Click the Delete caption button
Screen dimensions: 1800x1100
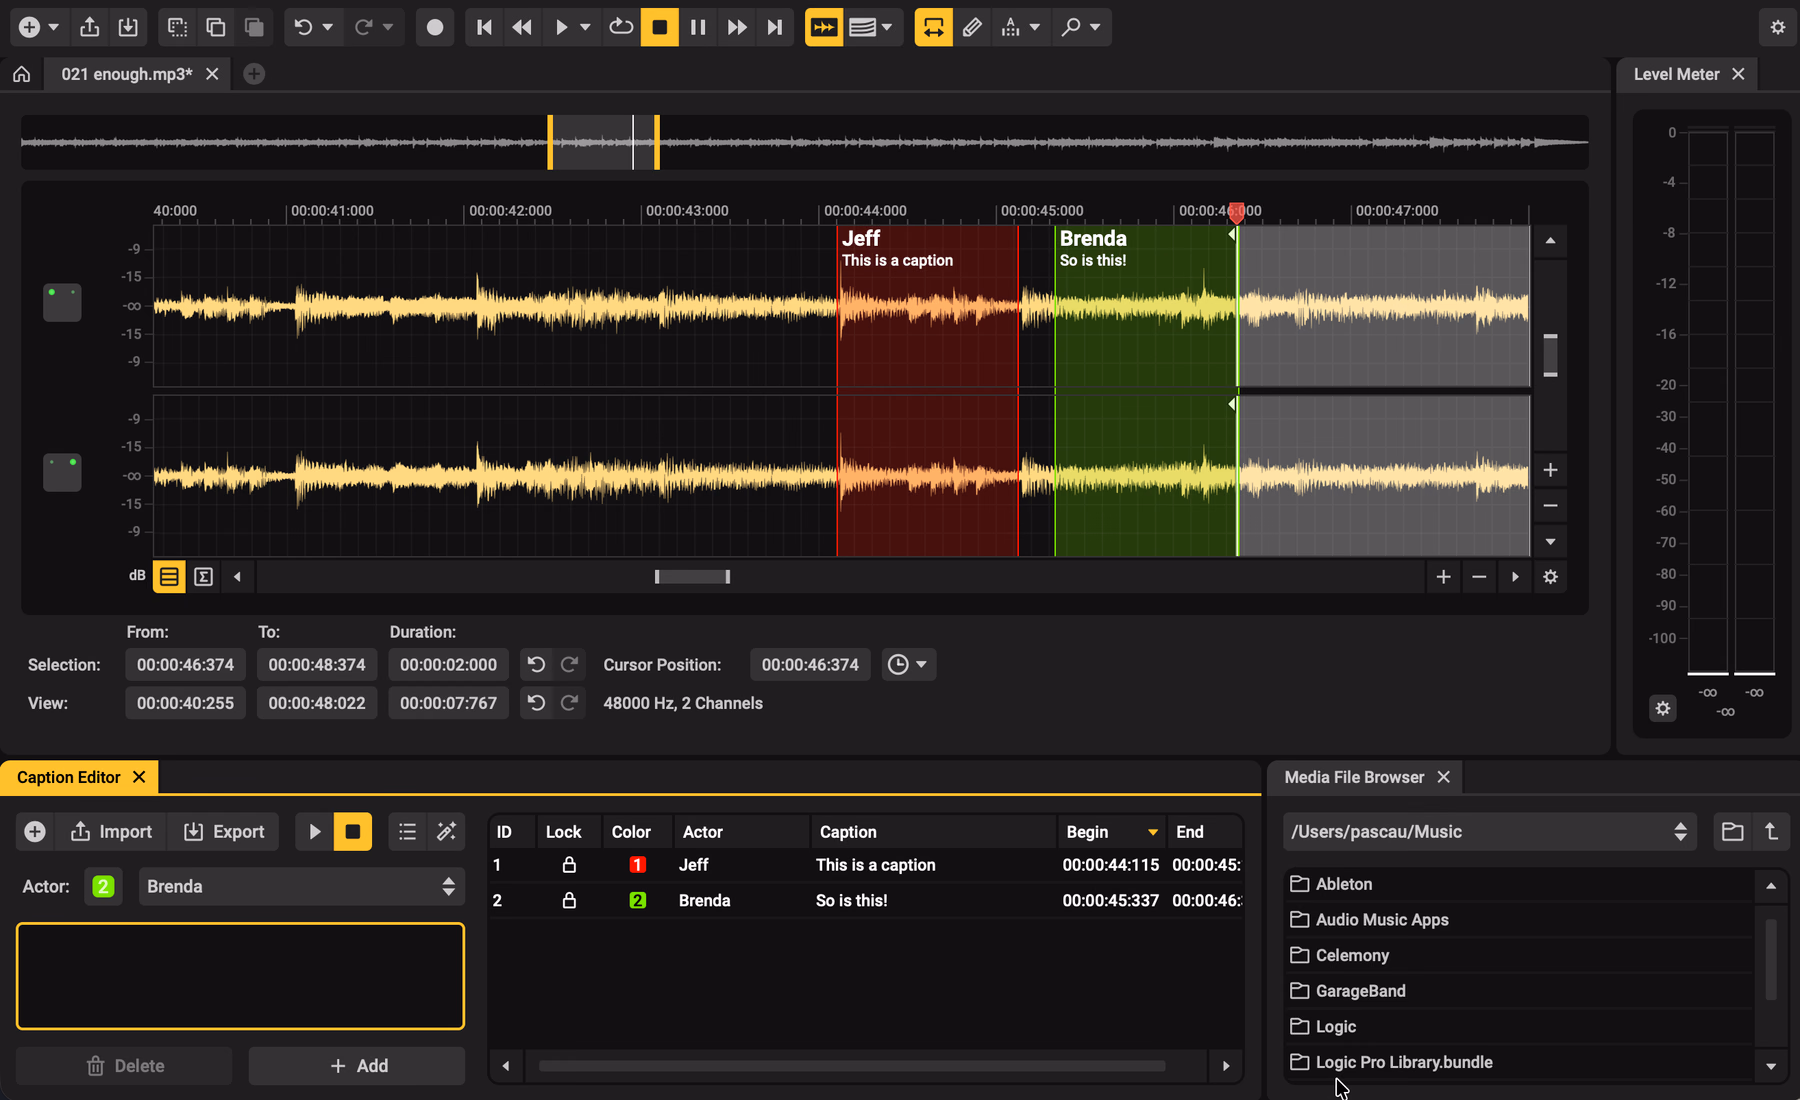pos(124,1066)
